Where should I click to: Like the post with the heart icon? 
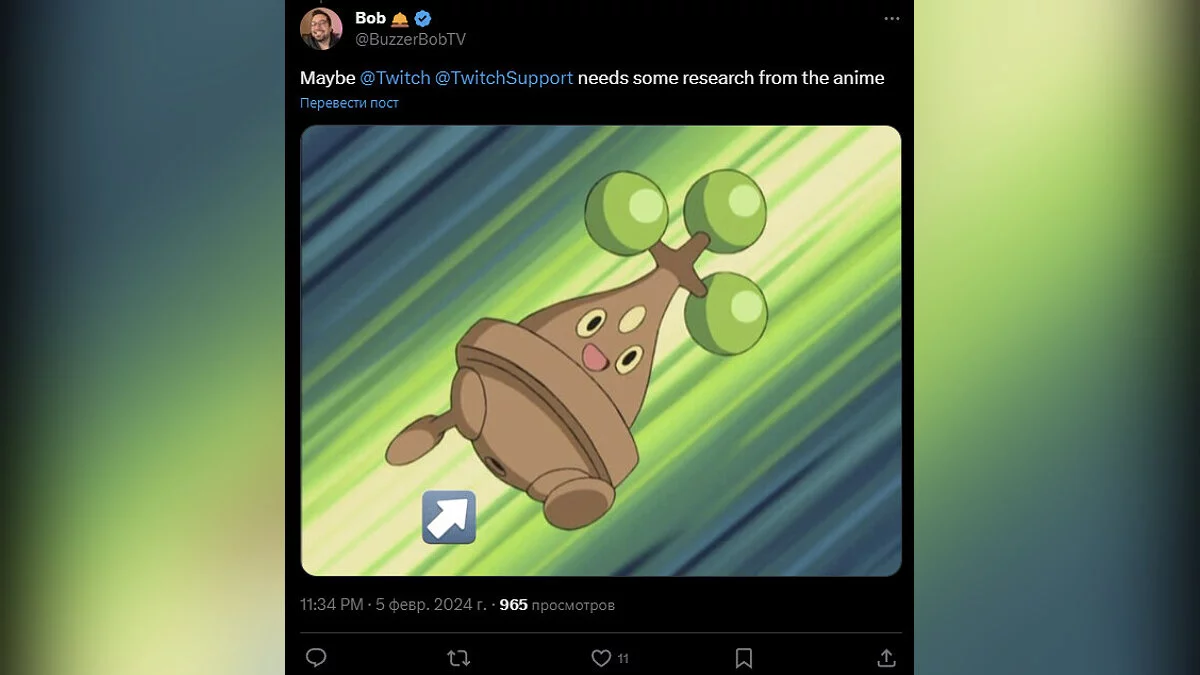[600, 658]
